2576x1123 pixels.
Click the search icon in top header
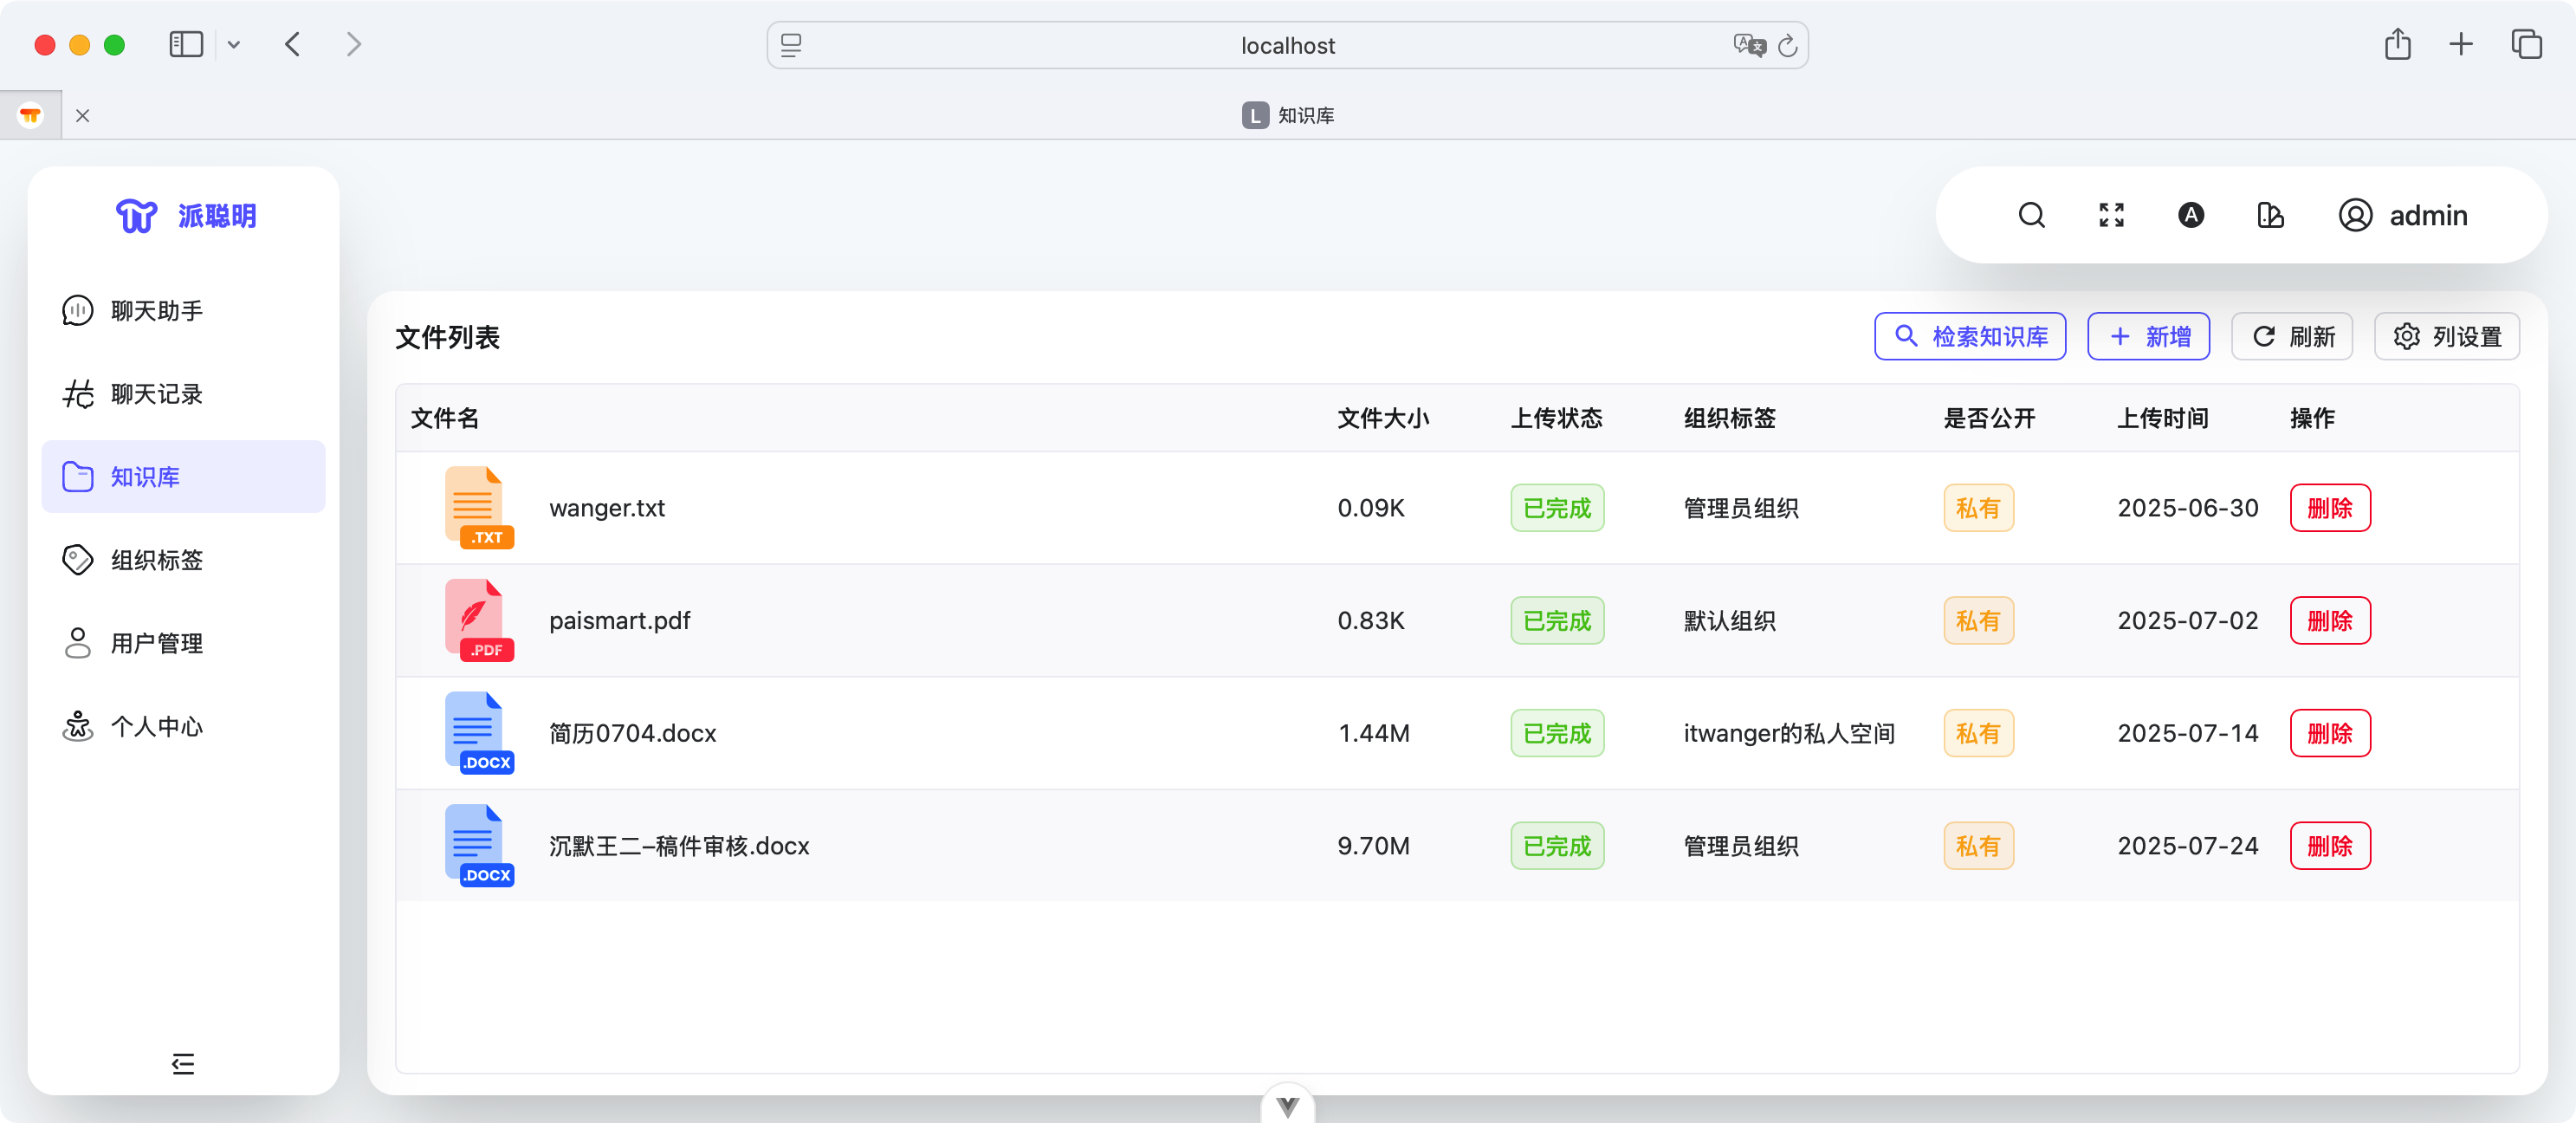pyautogui.click(x=2031, y=215)
